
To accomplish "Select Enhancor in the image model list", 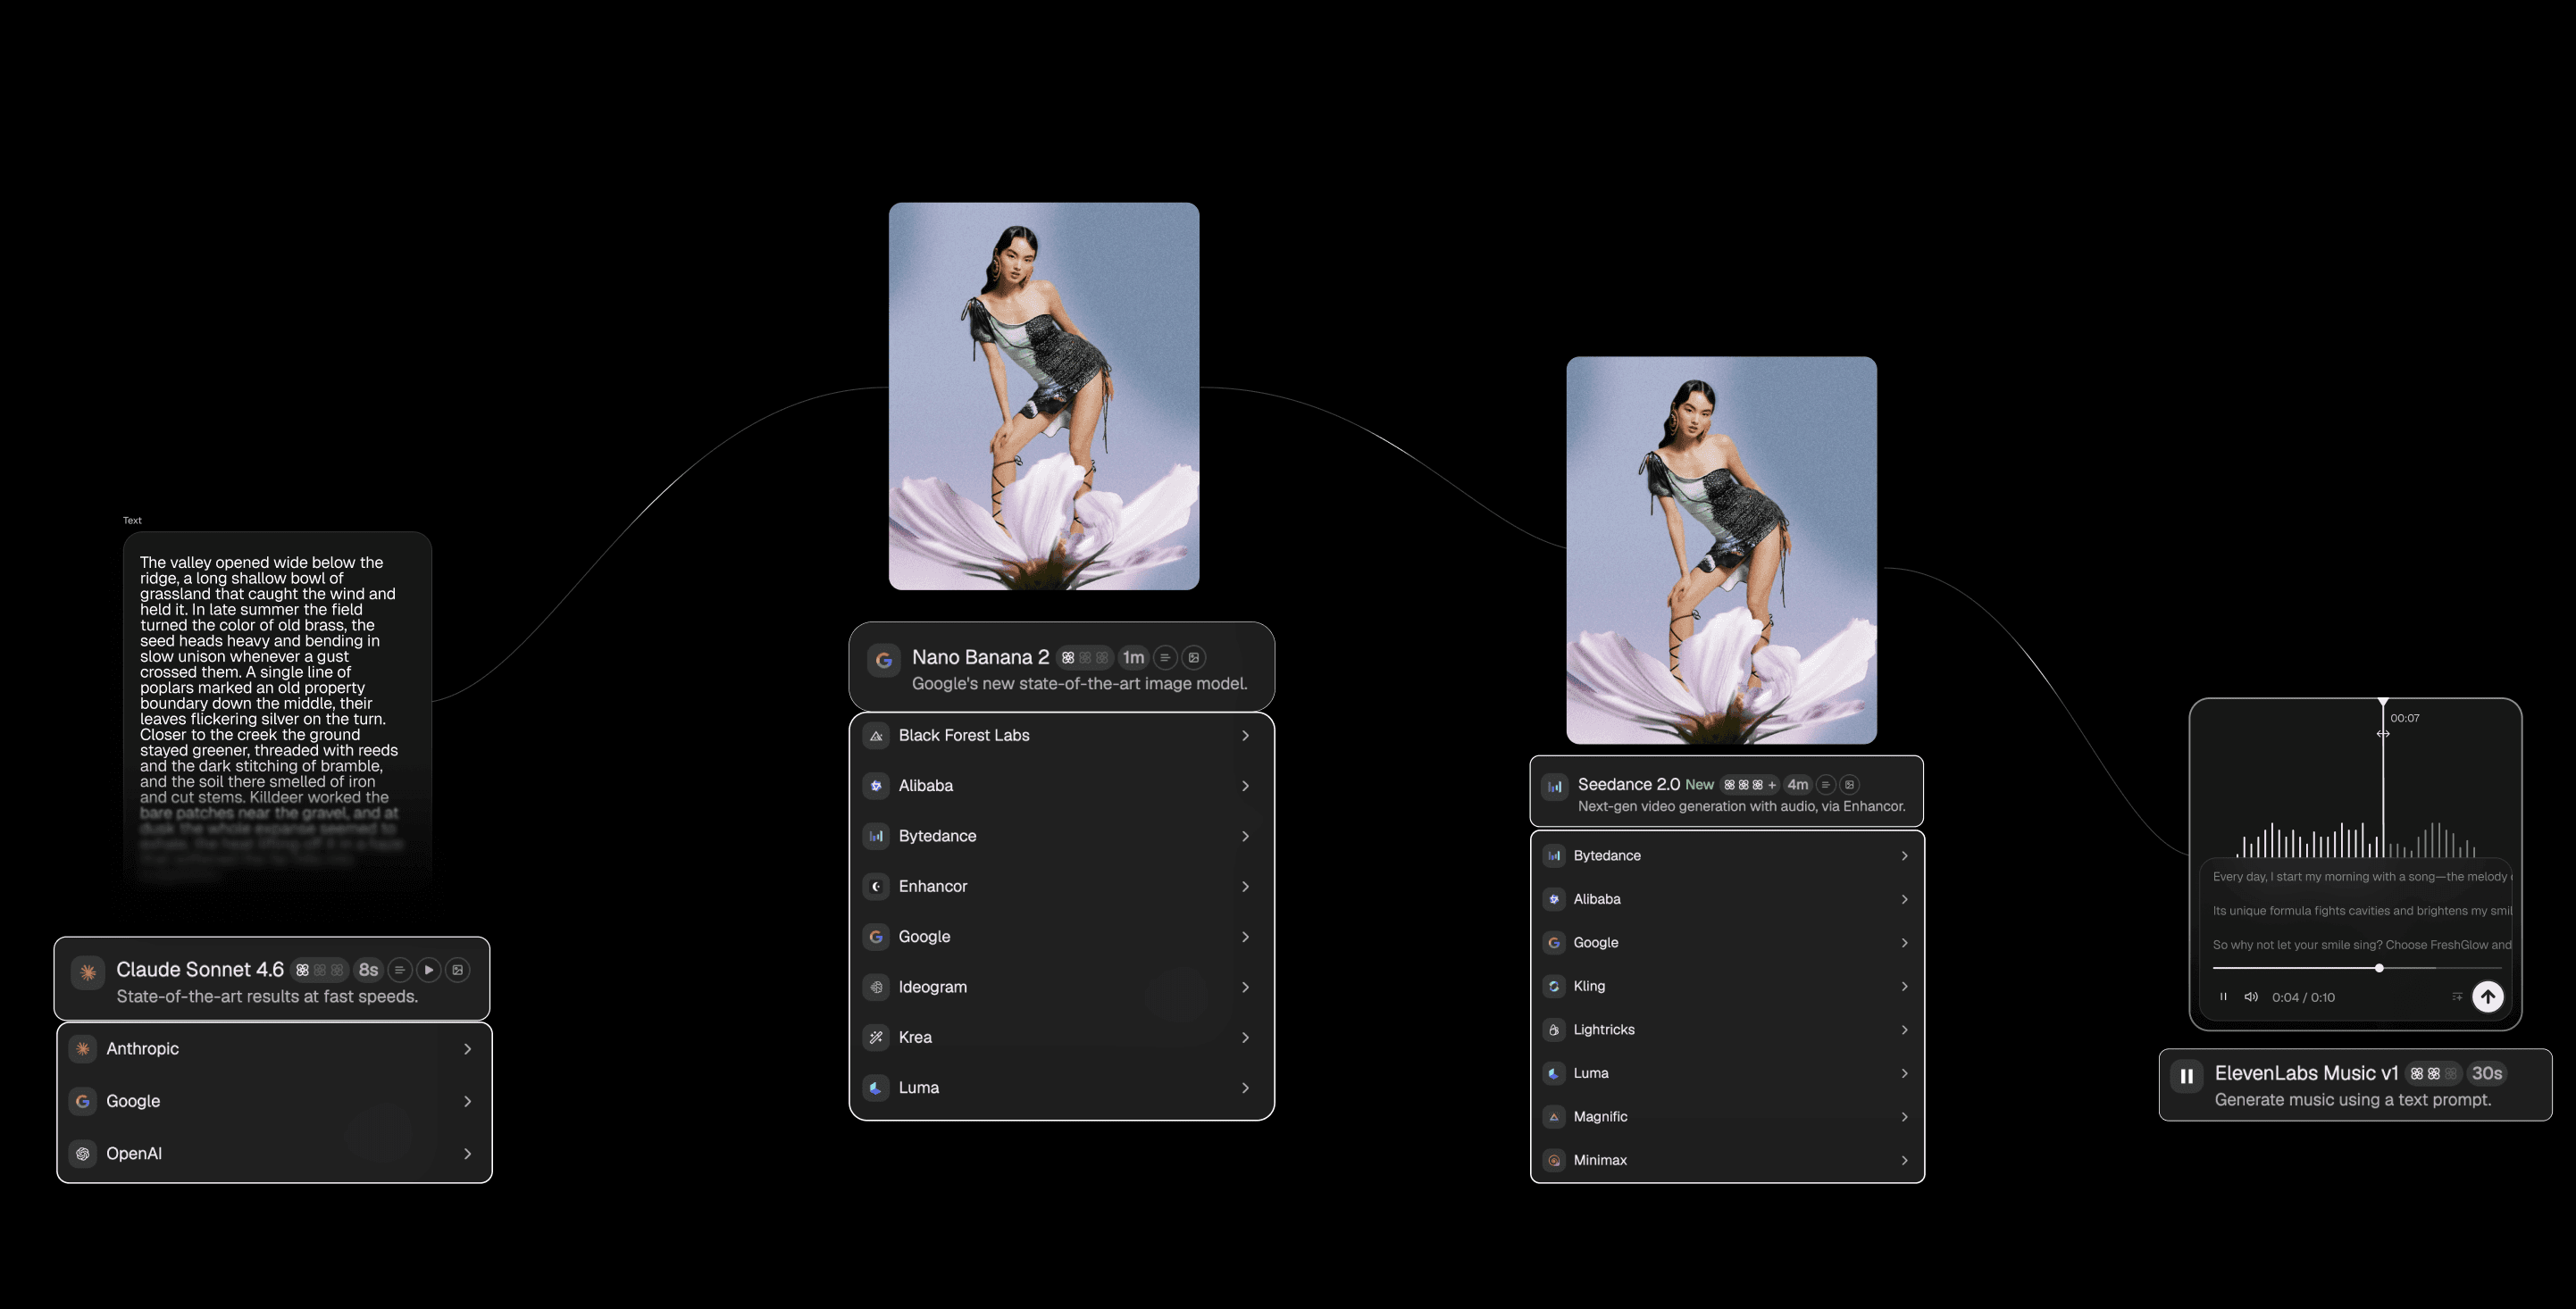I will click(1061, 887).
